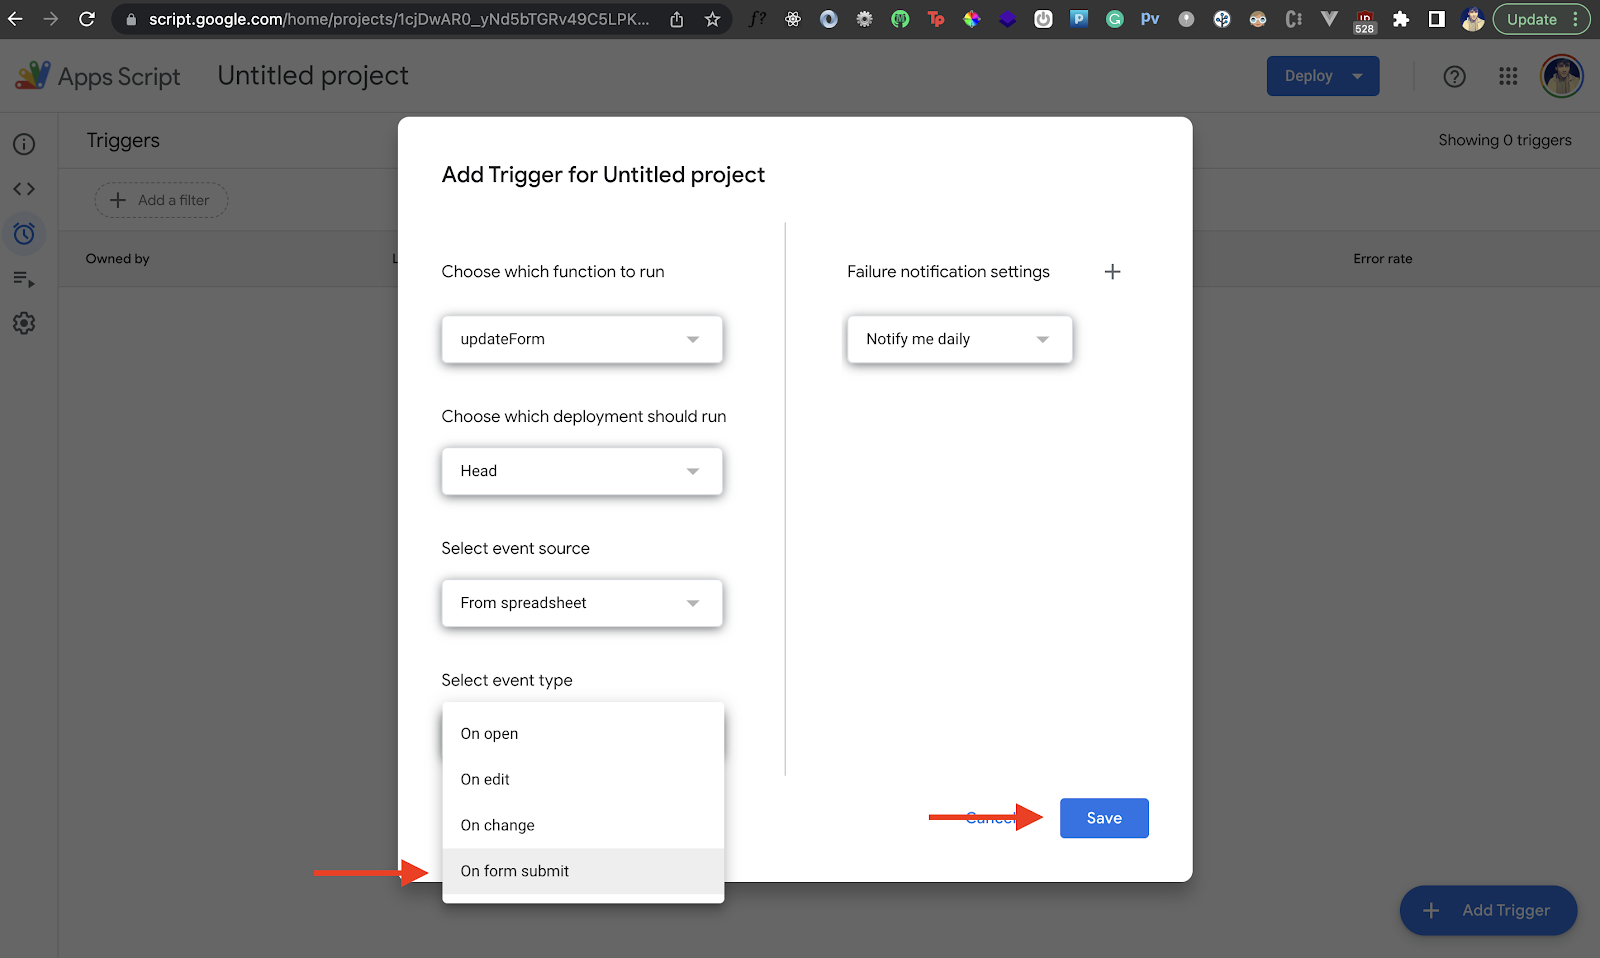Click the Apps Script logo
This screenshot has height=958, width=1600.
coord(98,76)
